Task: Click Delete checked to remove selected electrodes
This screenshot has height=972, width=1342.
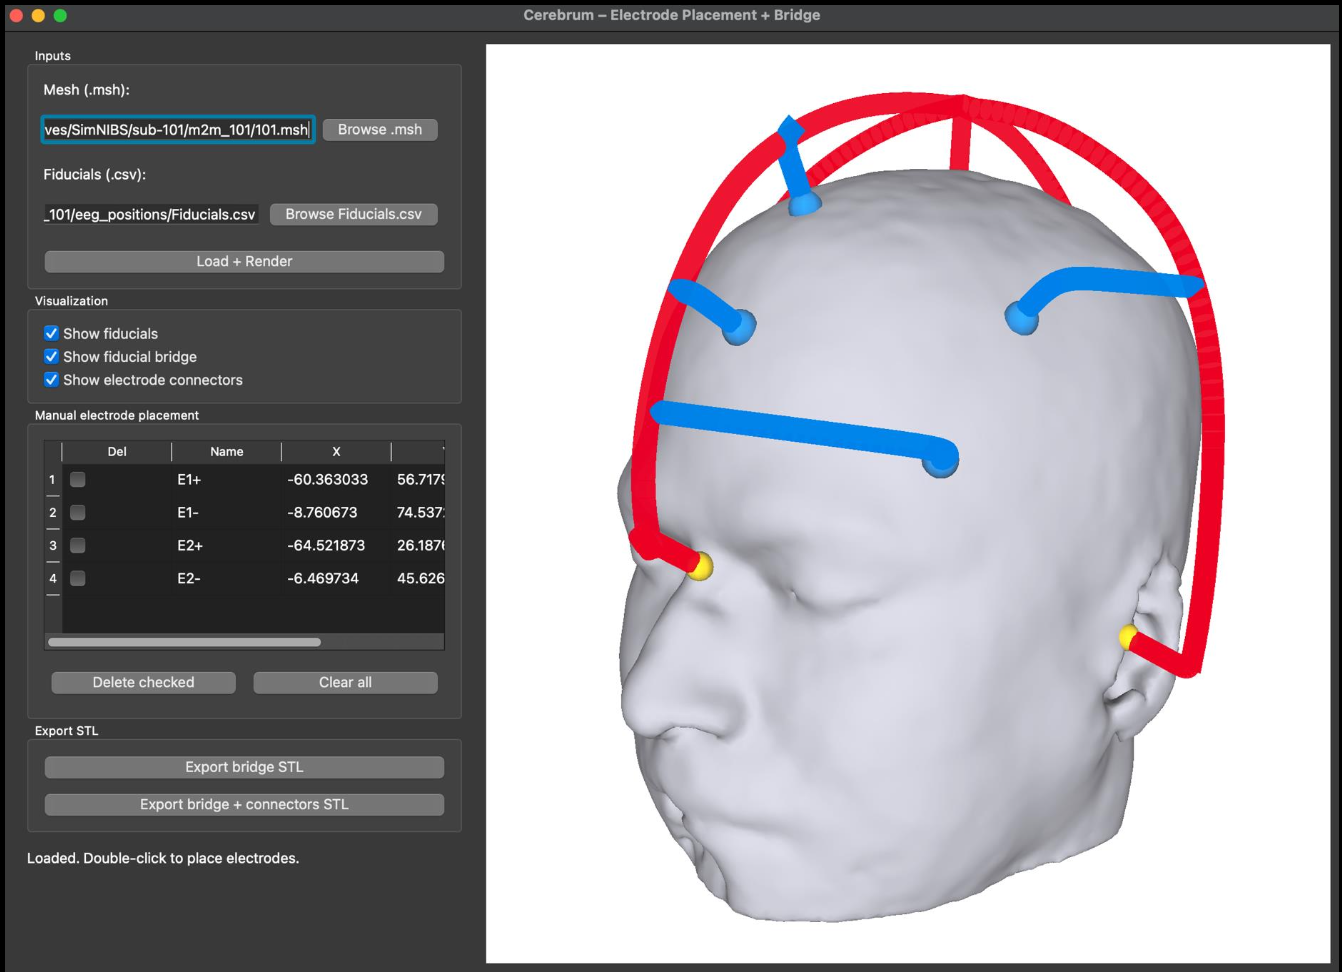Action: click(143, 682)
